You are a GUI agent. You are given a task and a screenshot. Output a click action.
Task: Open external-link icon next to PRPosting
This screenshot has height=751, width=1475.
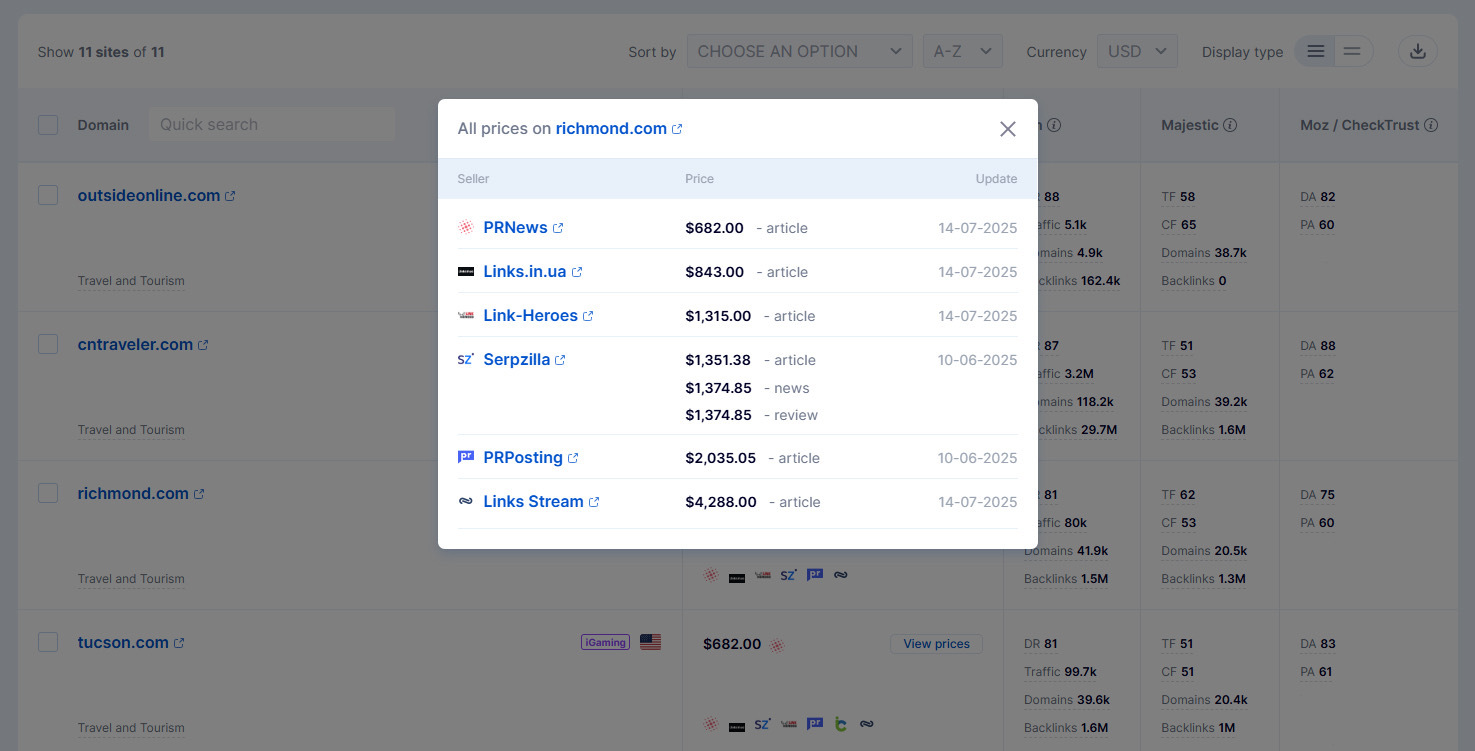point(573,458)
